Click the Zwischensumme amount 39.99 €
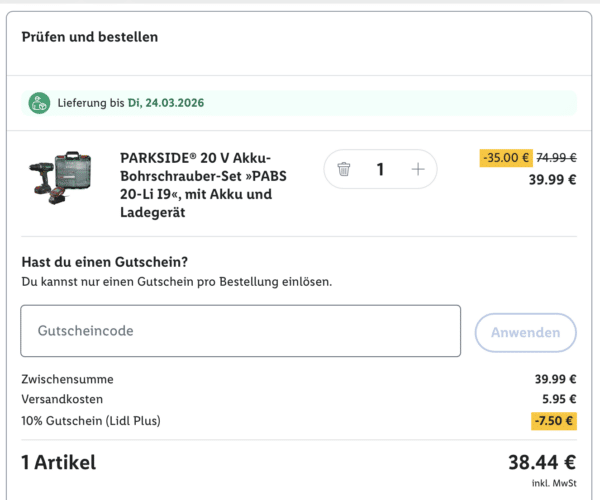This screenshot has height=500, width=600. click(555, 379)
